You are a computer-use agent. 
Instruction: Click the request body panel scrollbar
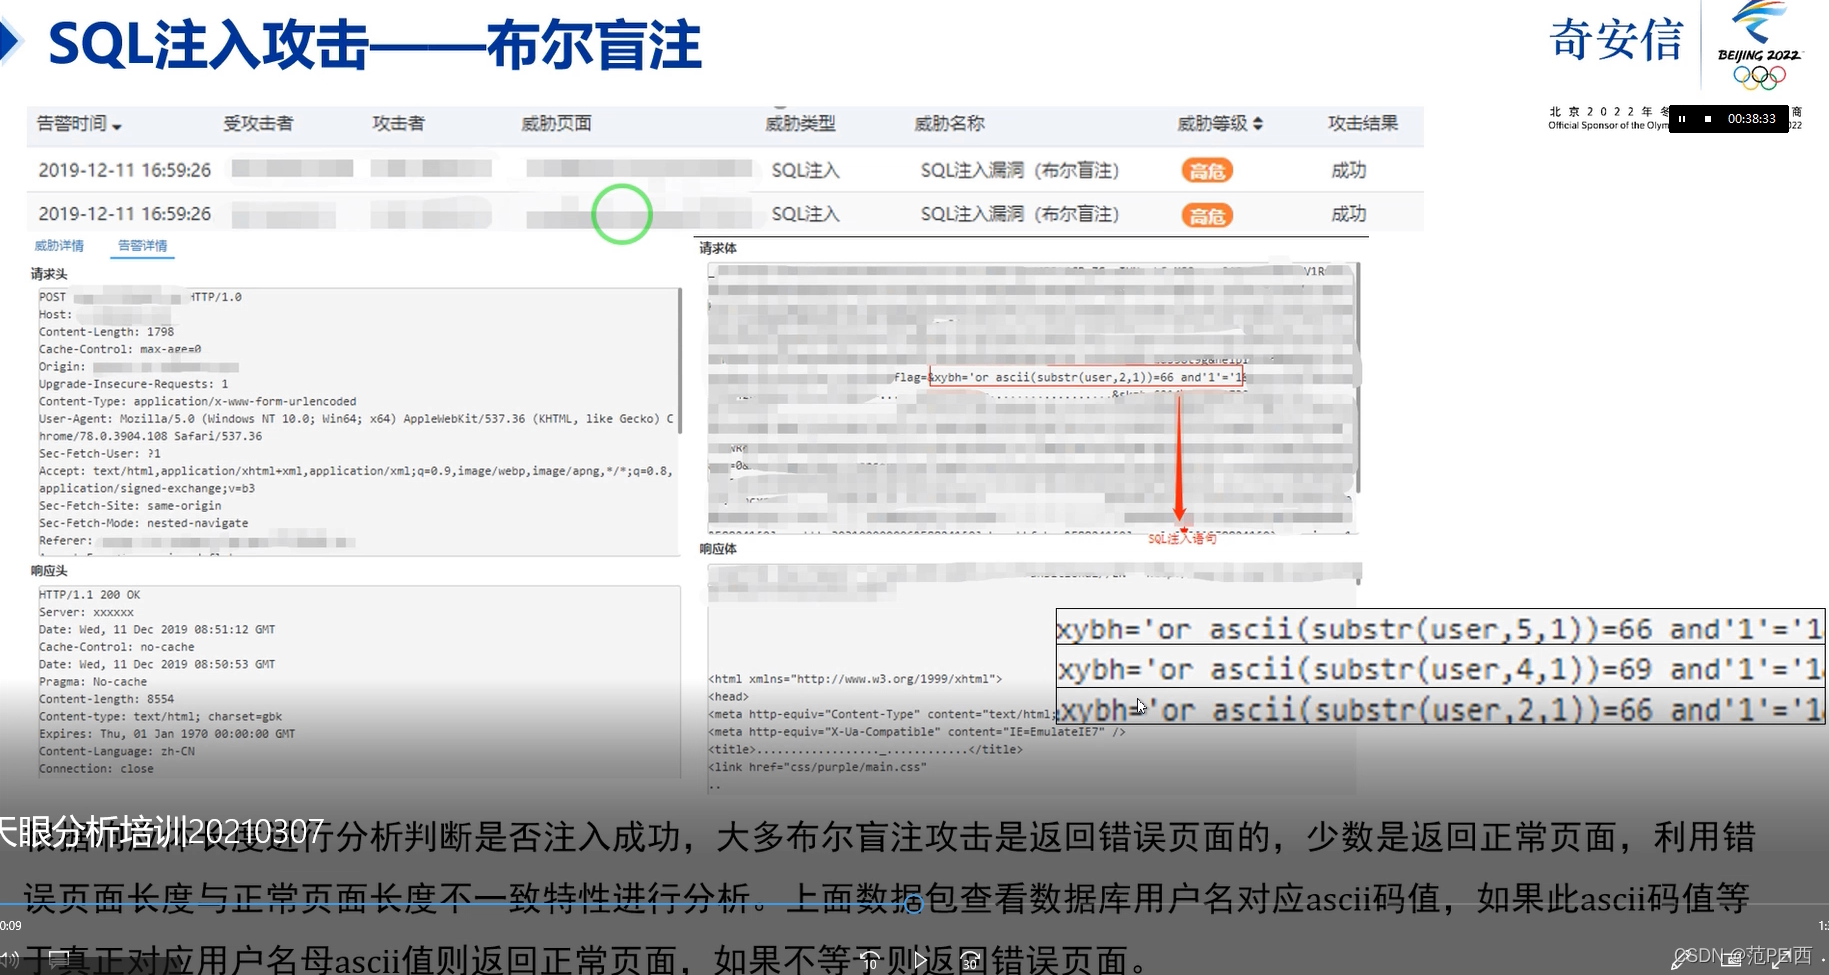point(1357,378)
